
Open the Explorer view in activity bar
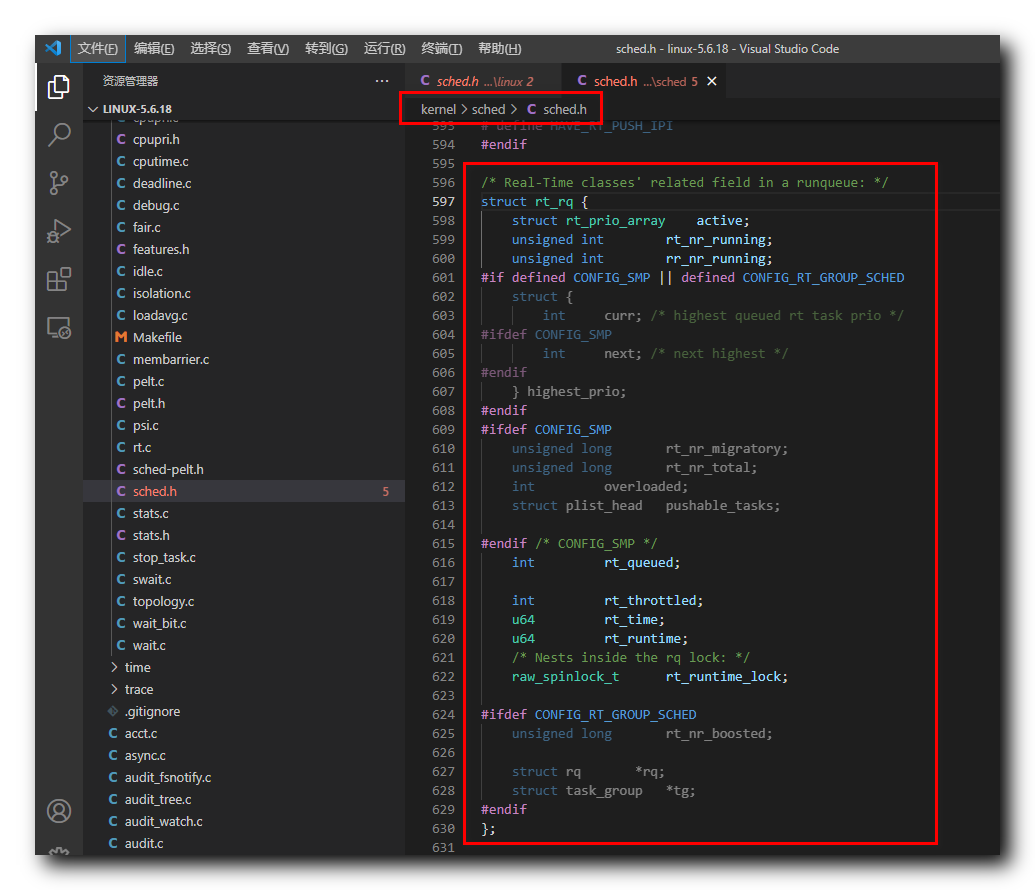(x=59, y=86)
